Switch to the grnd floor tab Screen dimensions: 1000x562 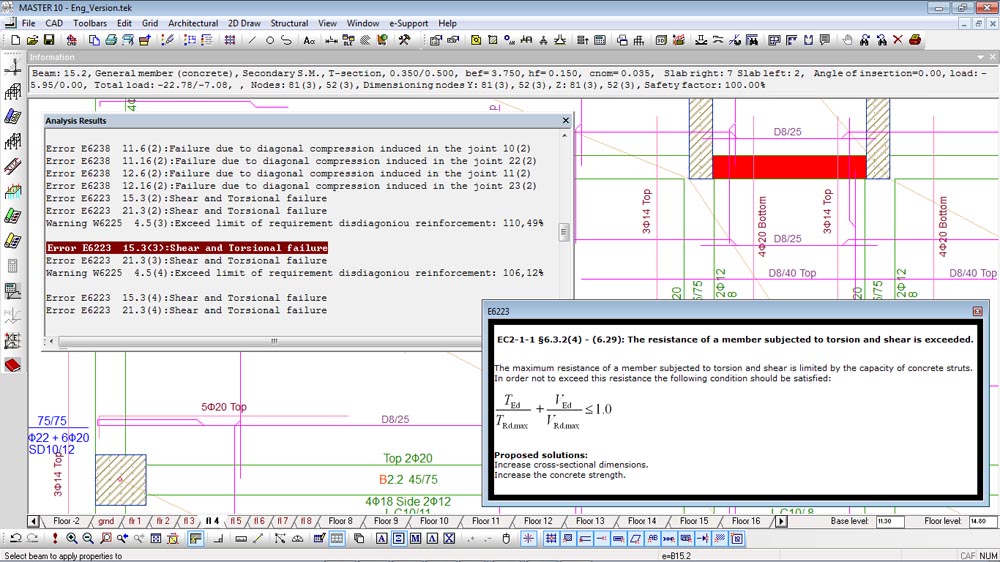tap(106, 521)
